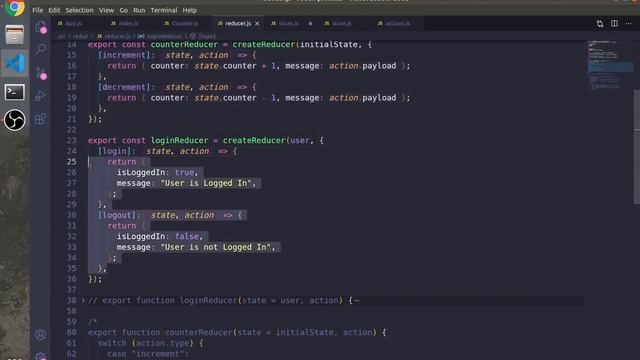Open the Selection menu
The image size is (640, 360).
click(80, 10)
